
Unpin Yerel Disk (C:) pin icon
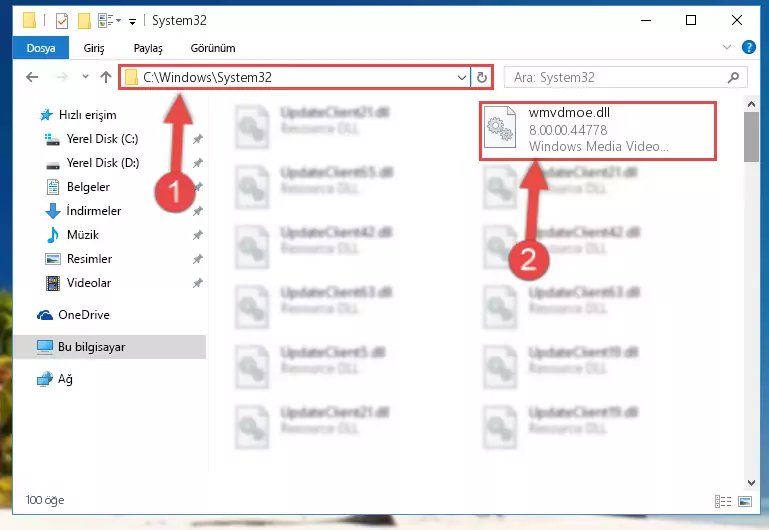(198, 139)
